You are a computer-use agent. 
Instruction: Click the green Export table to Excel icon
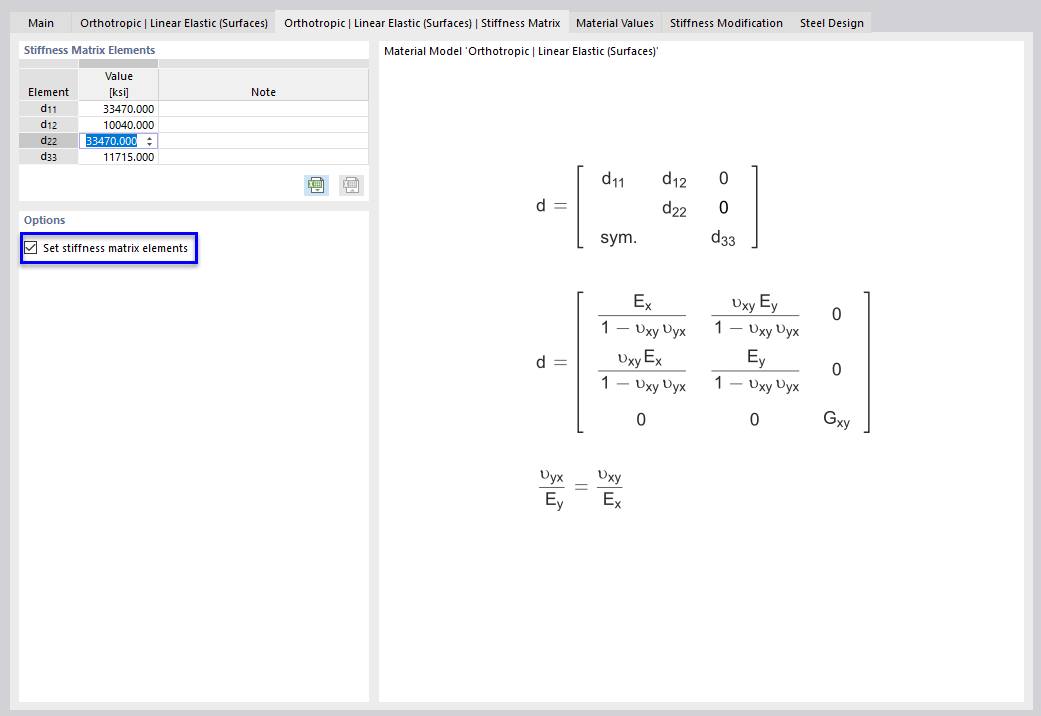(315, 185)
